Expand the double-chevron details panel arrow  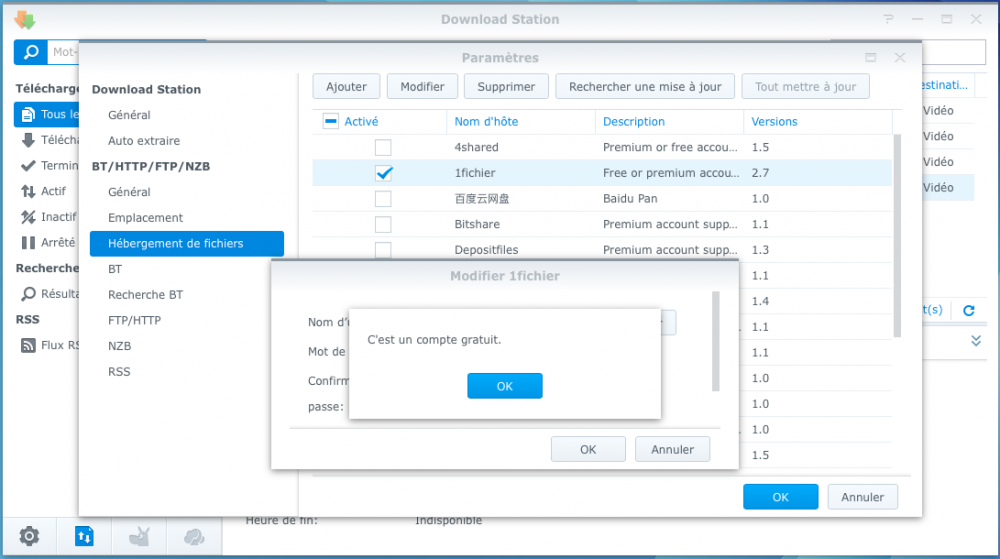976,341
